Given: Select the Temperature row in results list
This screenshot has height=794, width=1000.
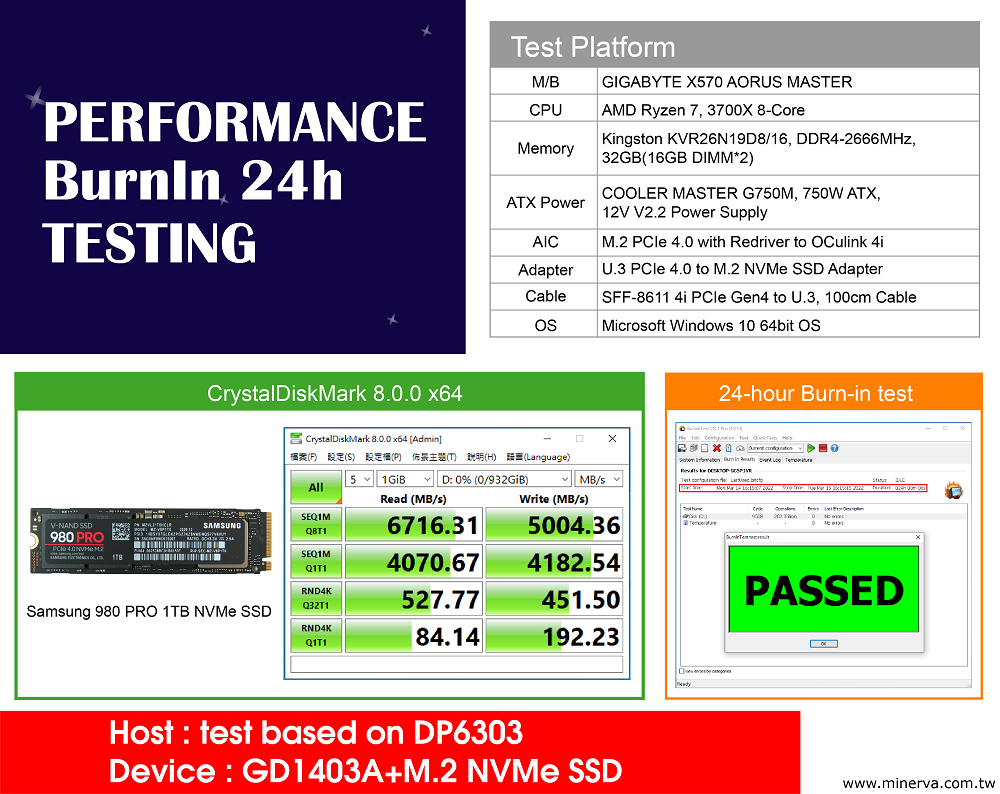Looking at the screenshot, I should (x=825, y=523).
